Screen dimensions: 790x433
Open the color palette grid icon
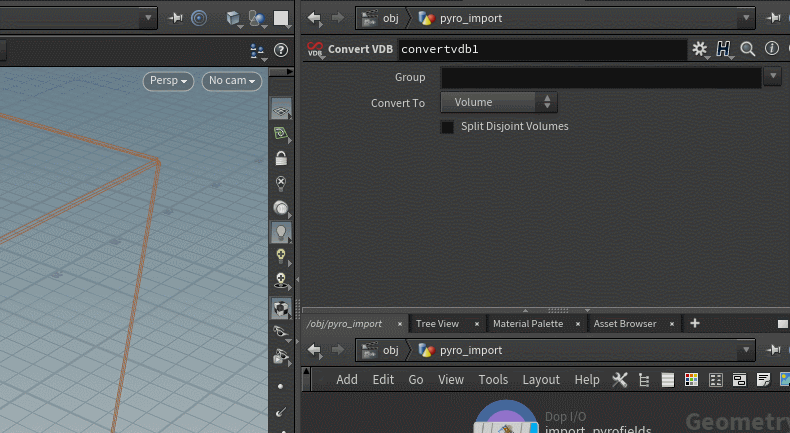click(x=691, y=380)
